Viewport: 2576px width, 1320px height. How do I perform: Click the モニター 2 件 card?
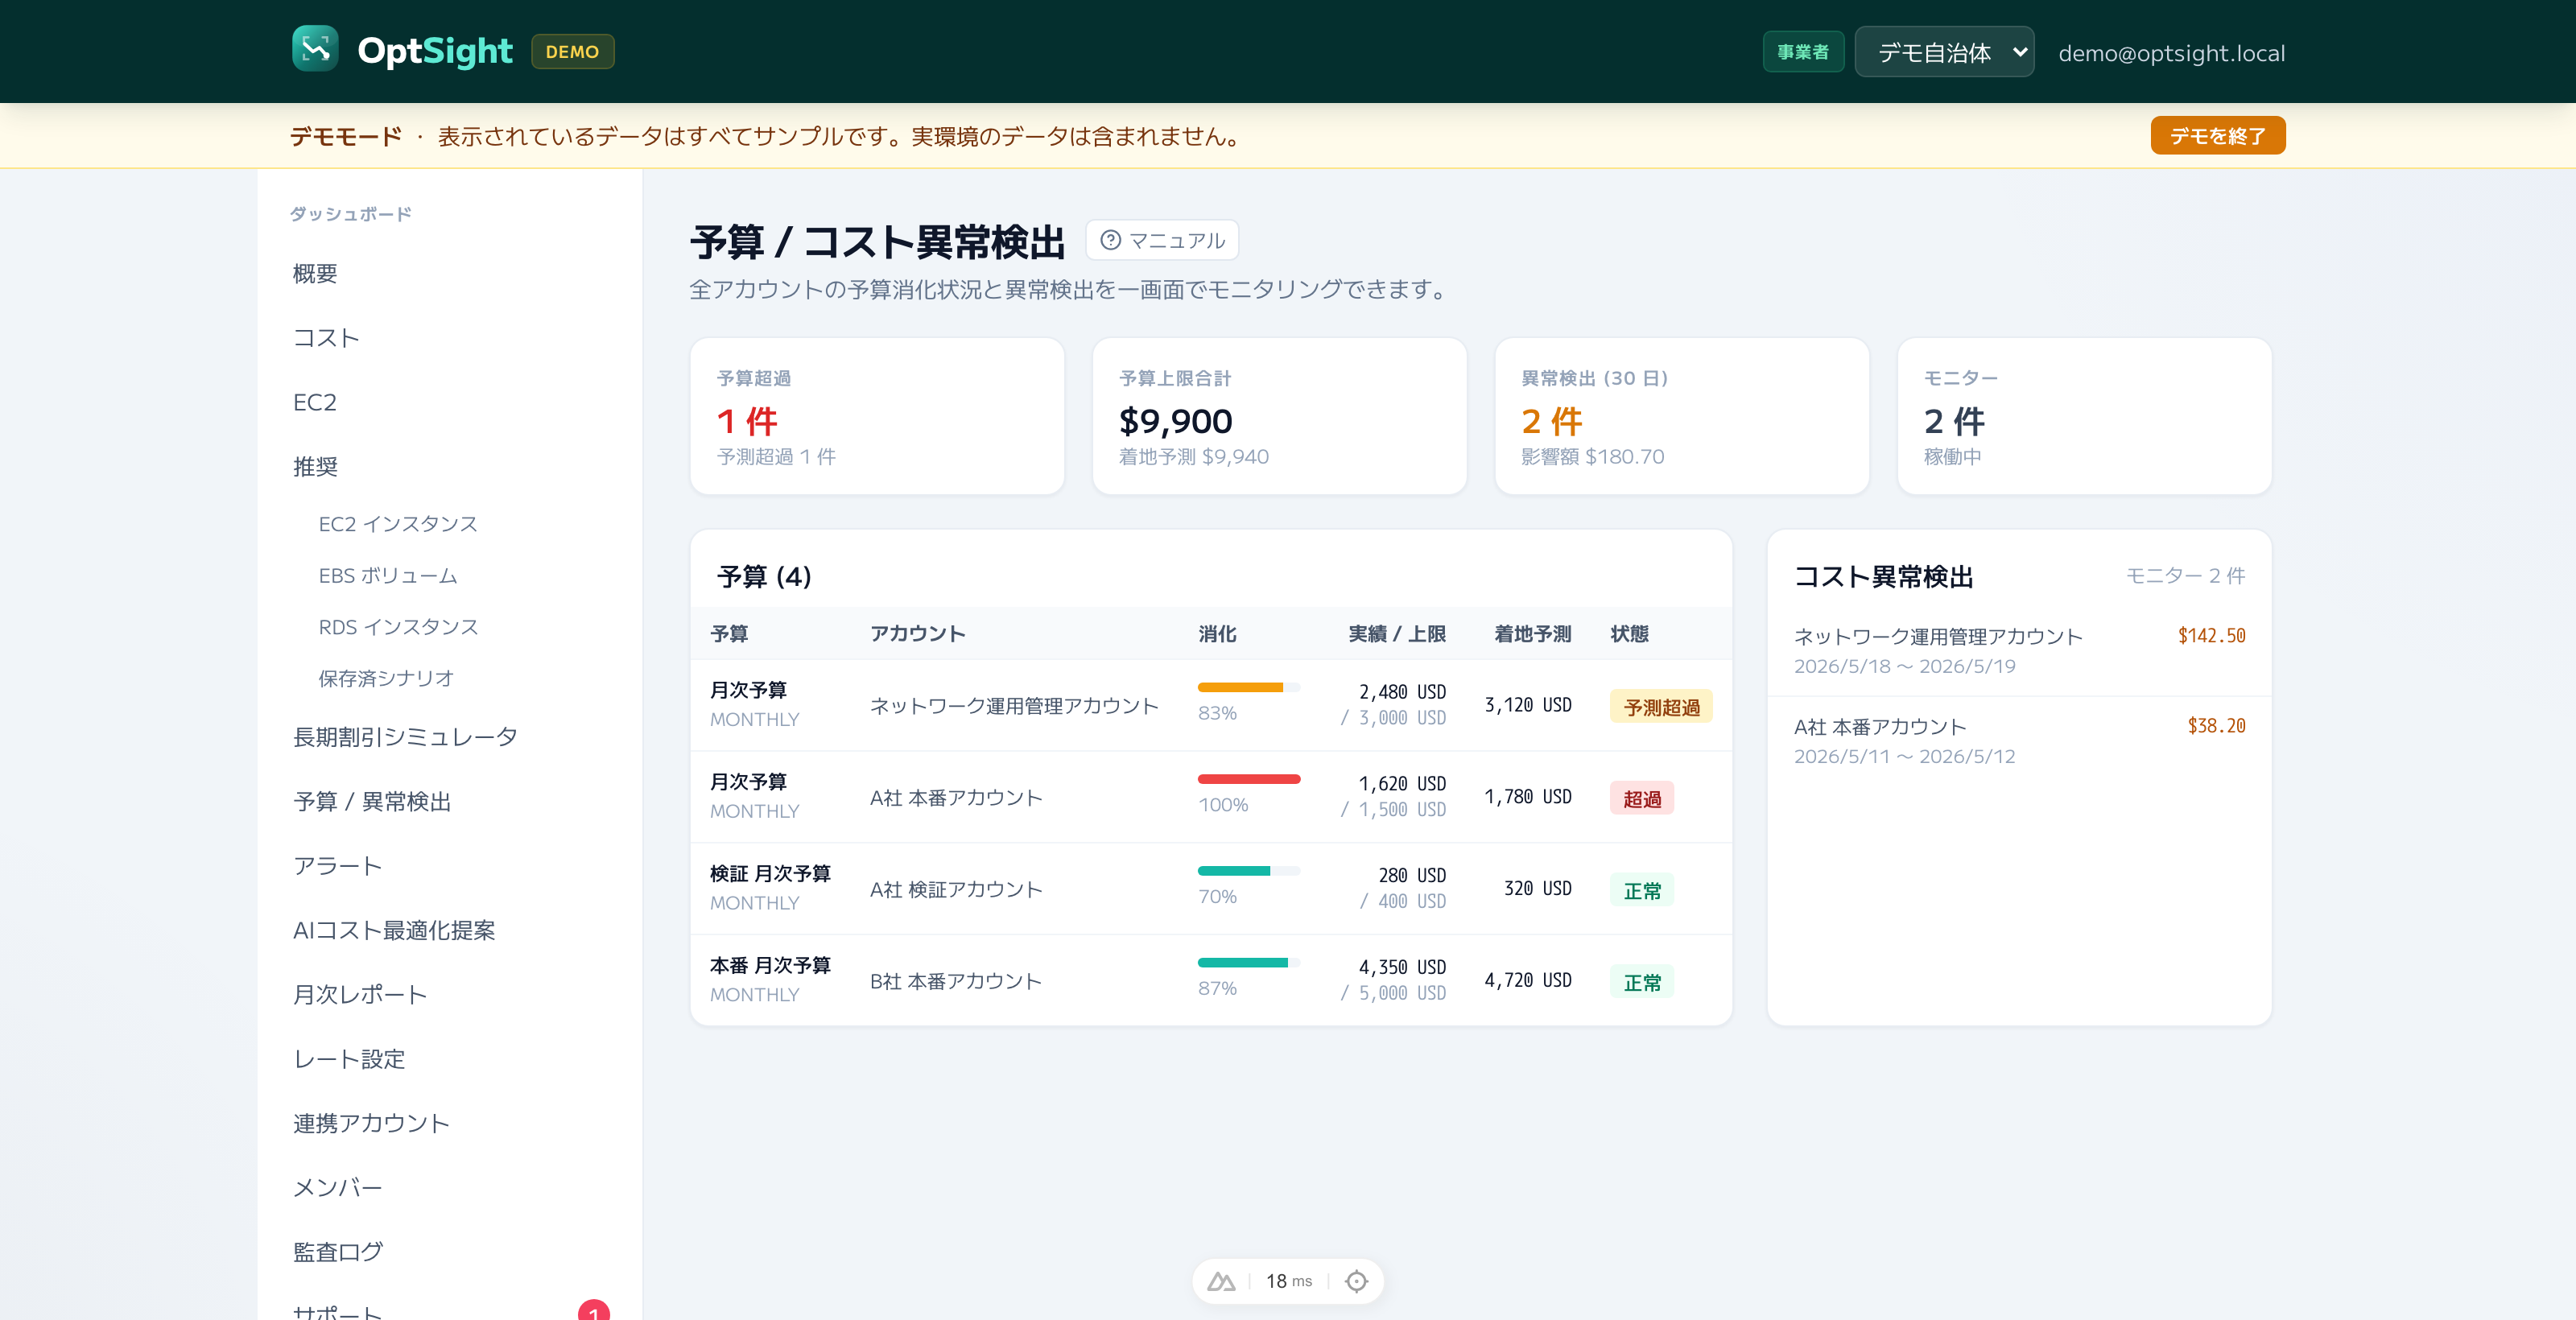tap(2084, 416)
